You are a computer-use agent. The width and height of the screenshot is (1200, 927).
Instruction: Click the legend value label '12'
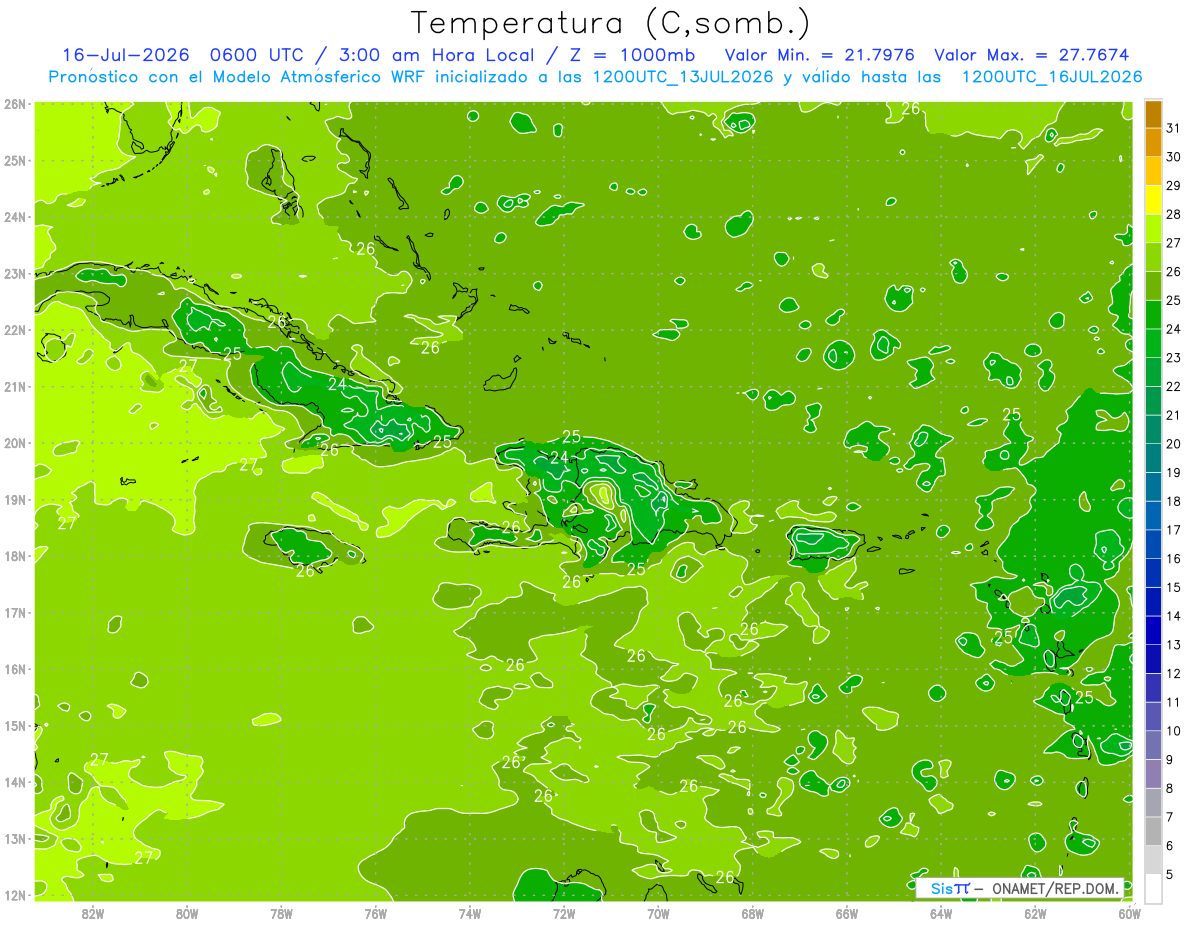click(1173, 673)
